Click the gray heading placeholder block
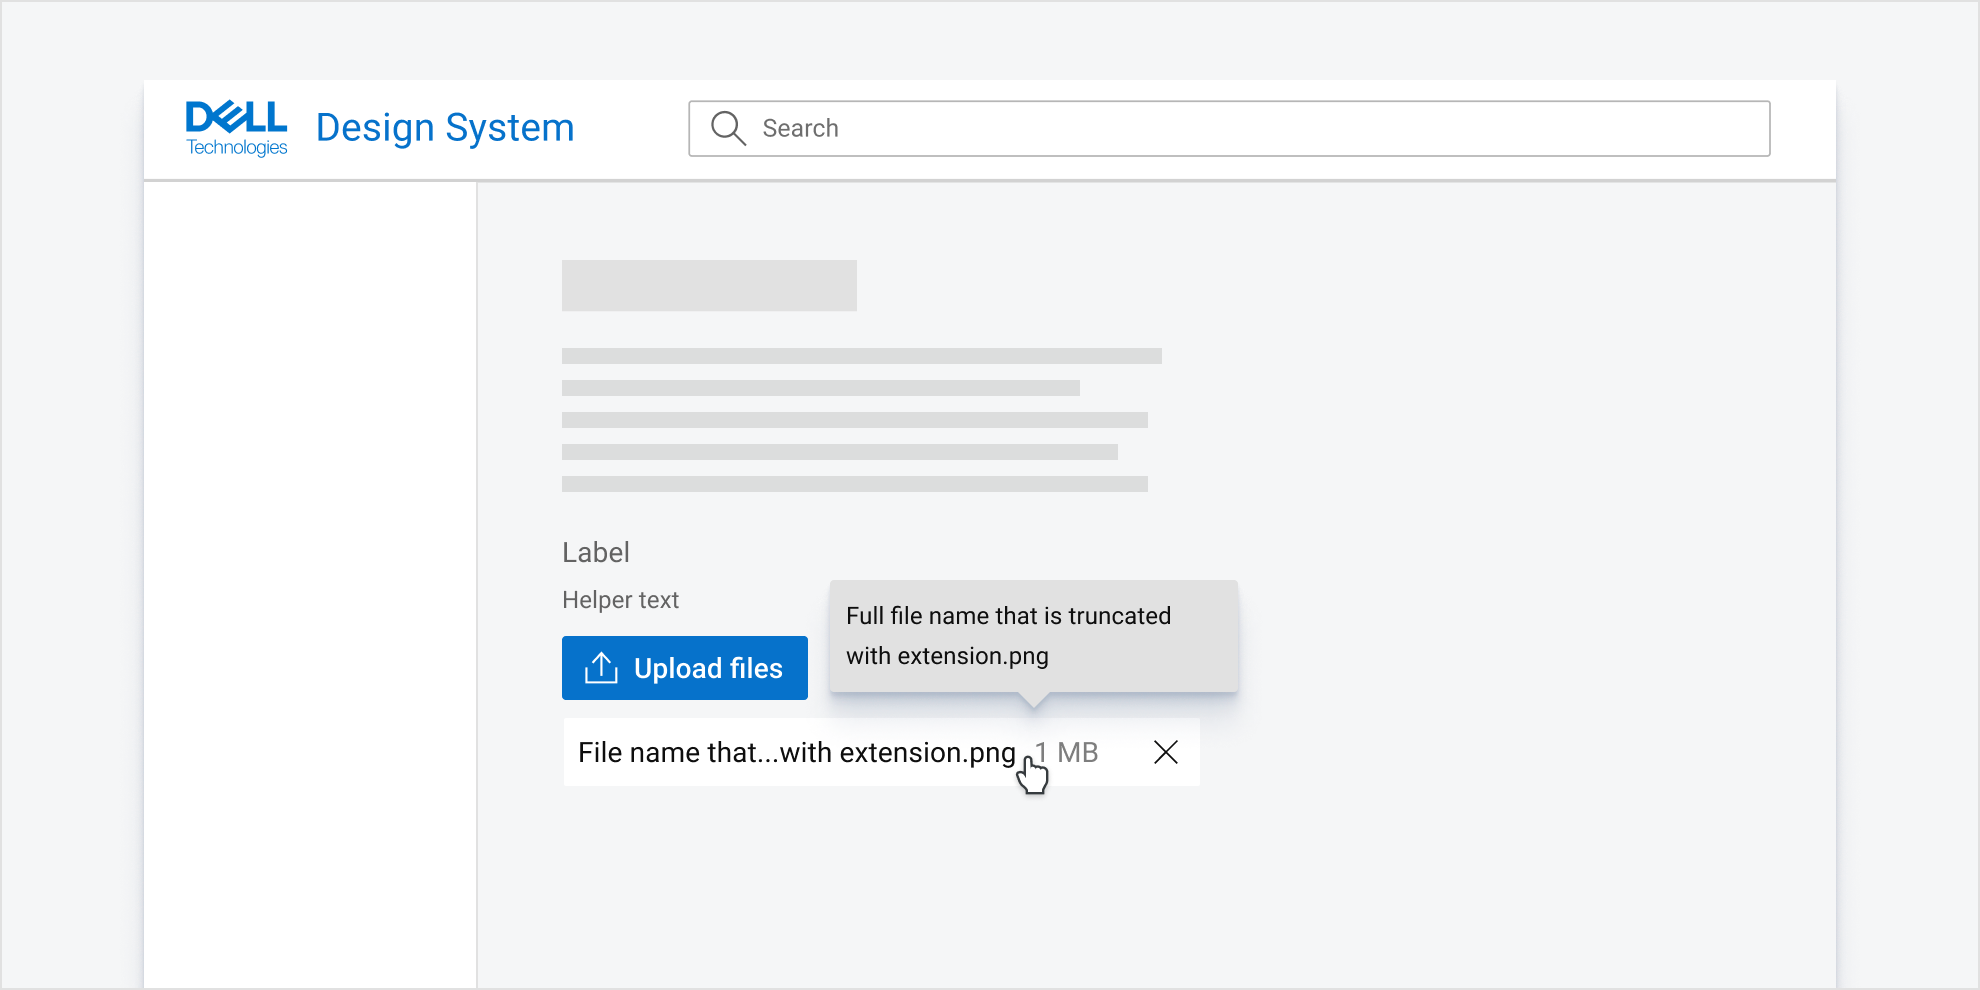Image resolution: width=1980 pixels, height=990 pixels. pyautogui.click(x=709, y=285)
